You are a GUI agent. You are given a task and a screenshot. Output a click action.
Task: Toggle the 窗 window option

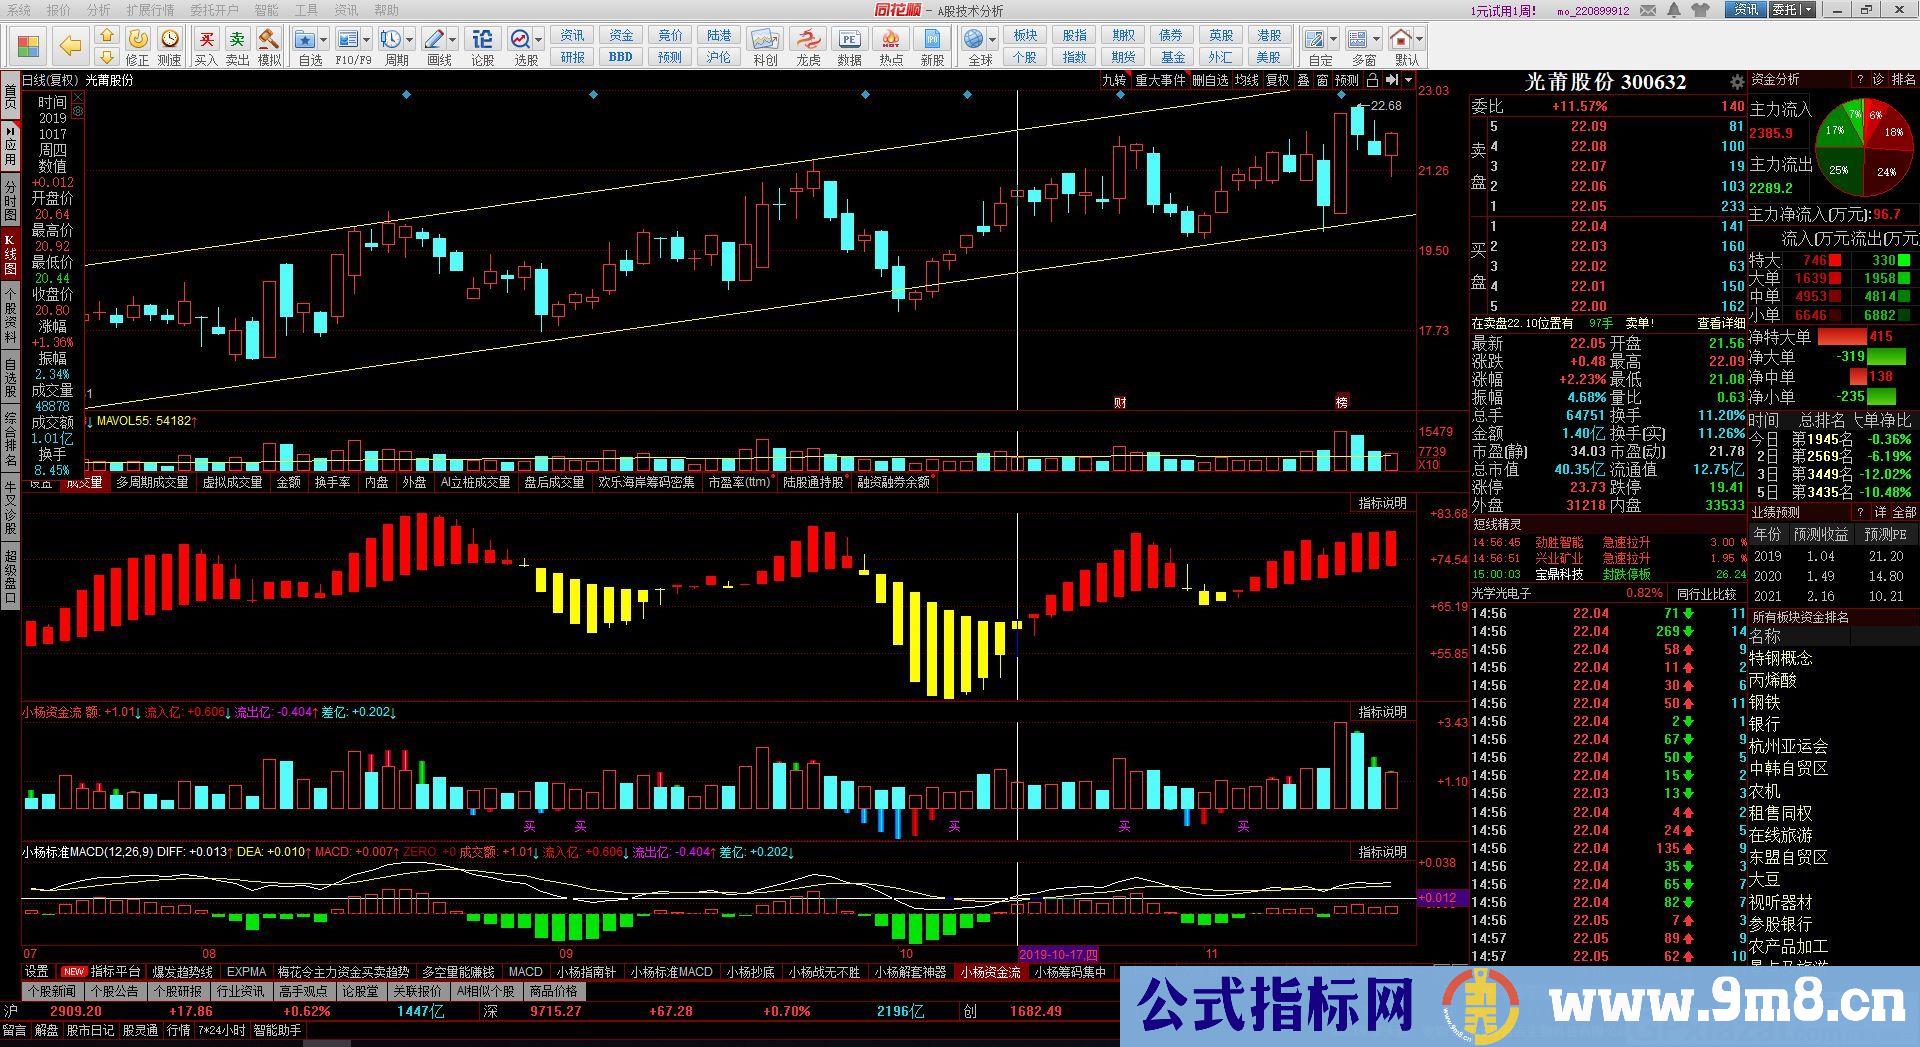pos(1322,80)
